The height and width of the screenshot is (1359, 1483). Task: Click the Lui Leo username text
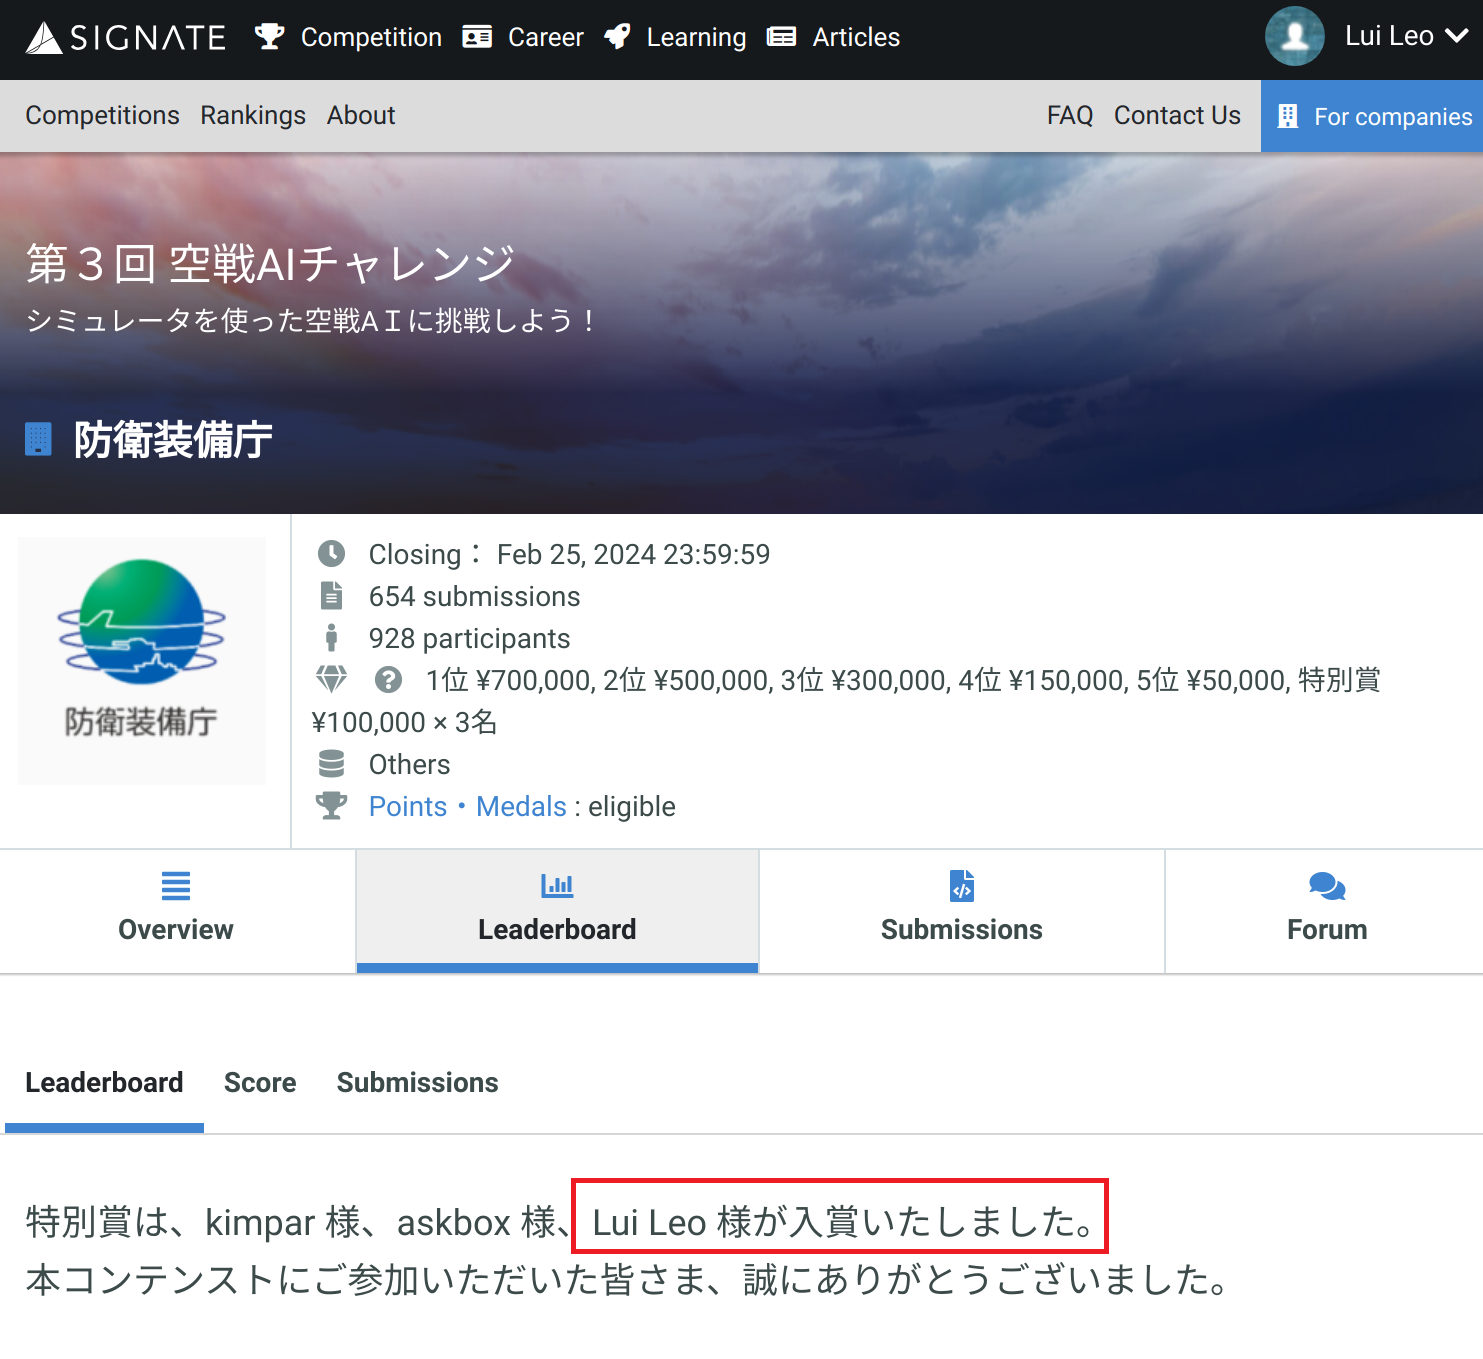[x=1389, y=36]
